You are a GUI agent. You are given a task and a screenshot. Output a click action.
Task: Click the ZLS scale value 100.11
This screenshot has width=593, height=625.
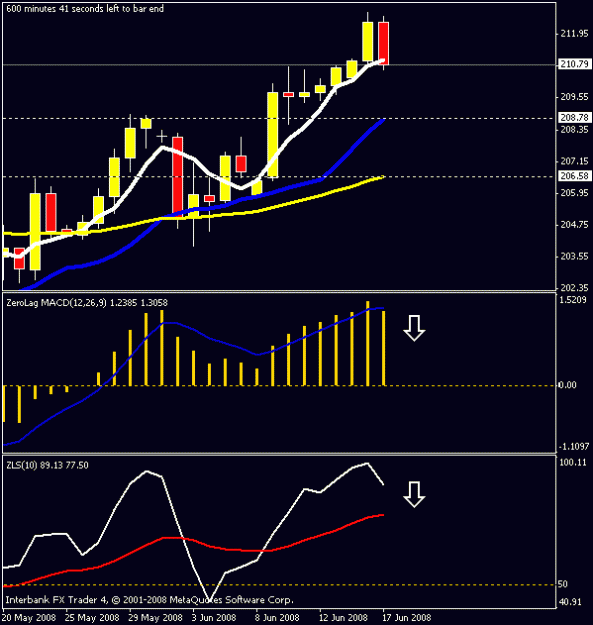(x=573, y=462)
